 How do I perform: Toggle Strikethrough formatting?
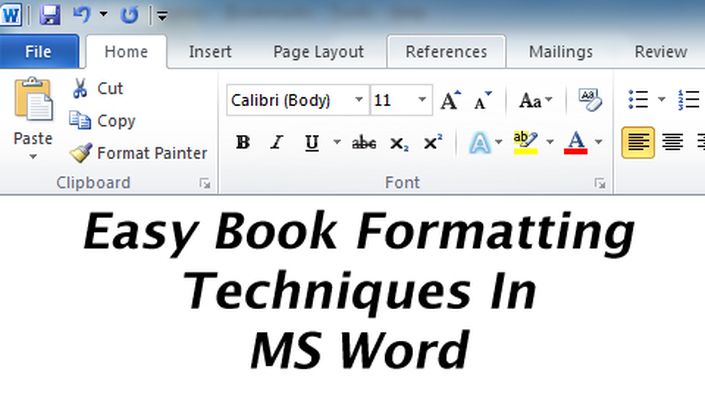click(x=364, y=143)
